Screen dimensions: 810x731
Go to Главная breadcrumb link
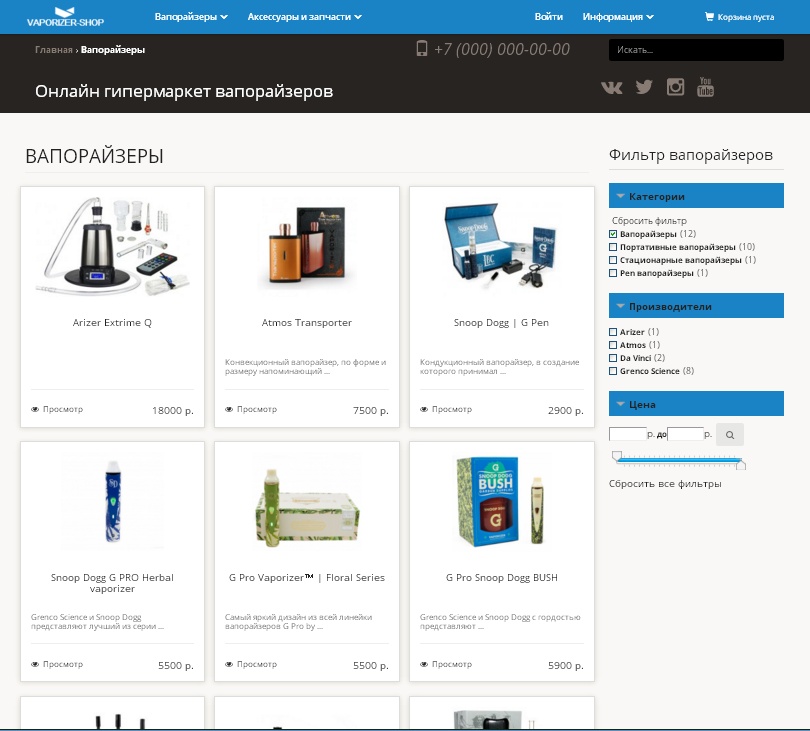click(x=54, y=50)
